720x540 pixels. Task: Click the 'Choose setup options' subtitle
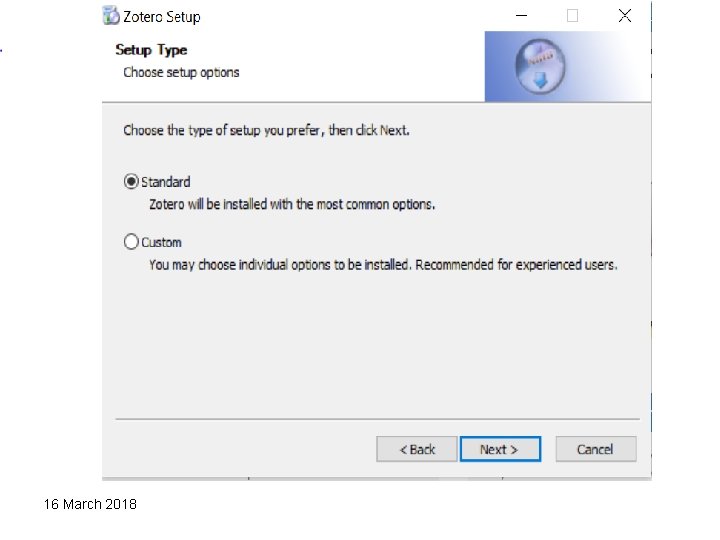(181, 73)
